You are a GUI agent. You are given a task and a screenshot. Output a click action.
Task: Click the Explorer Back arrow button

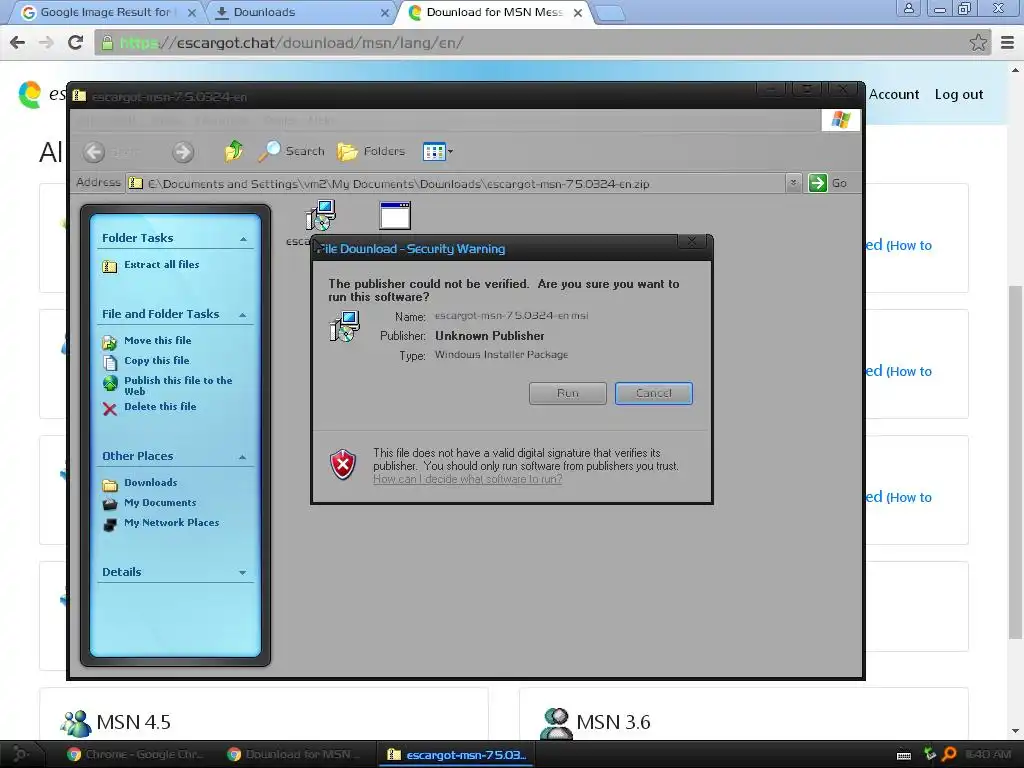tap(94, 152)
